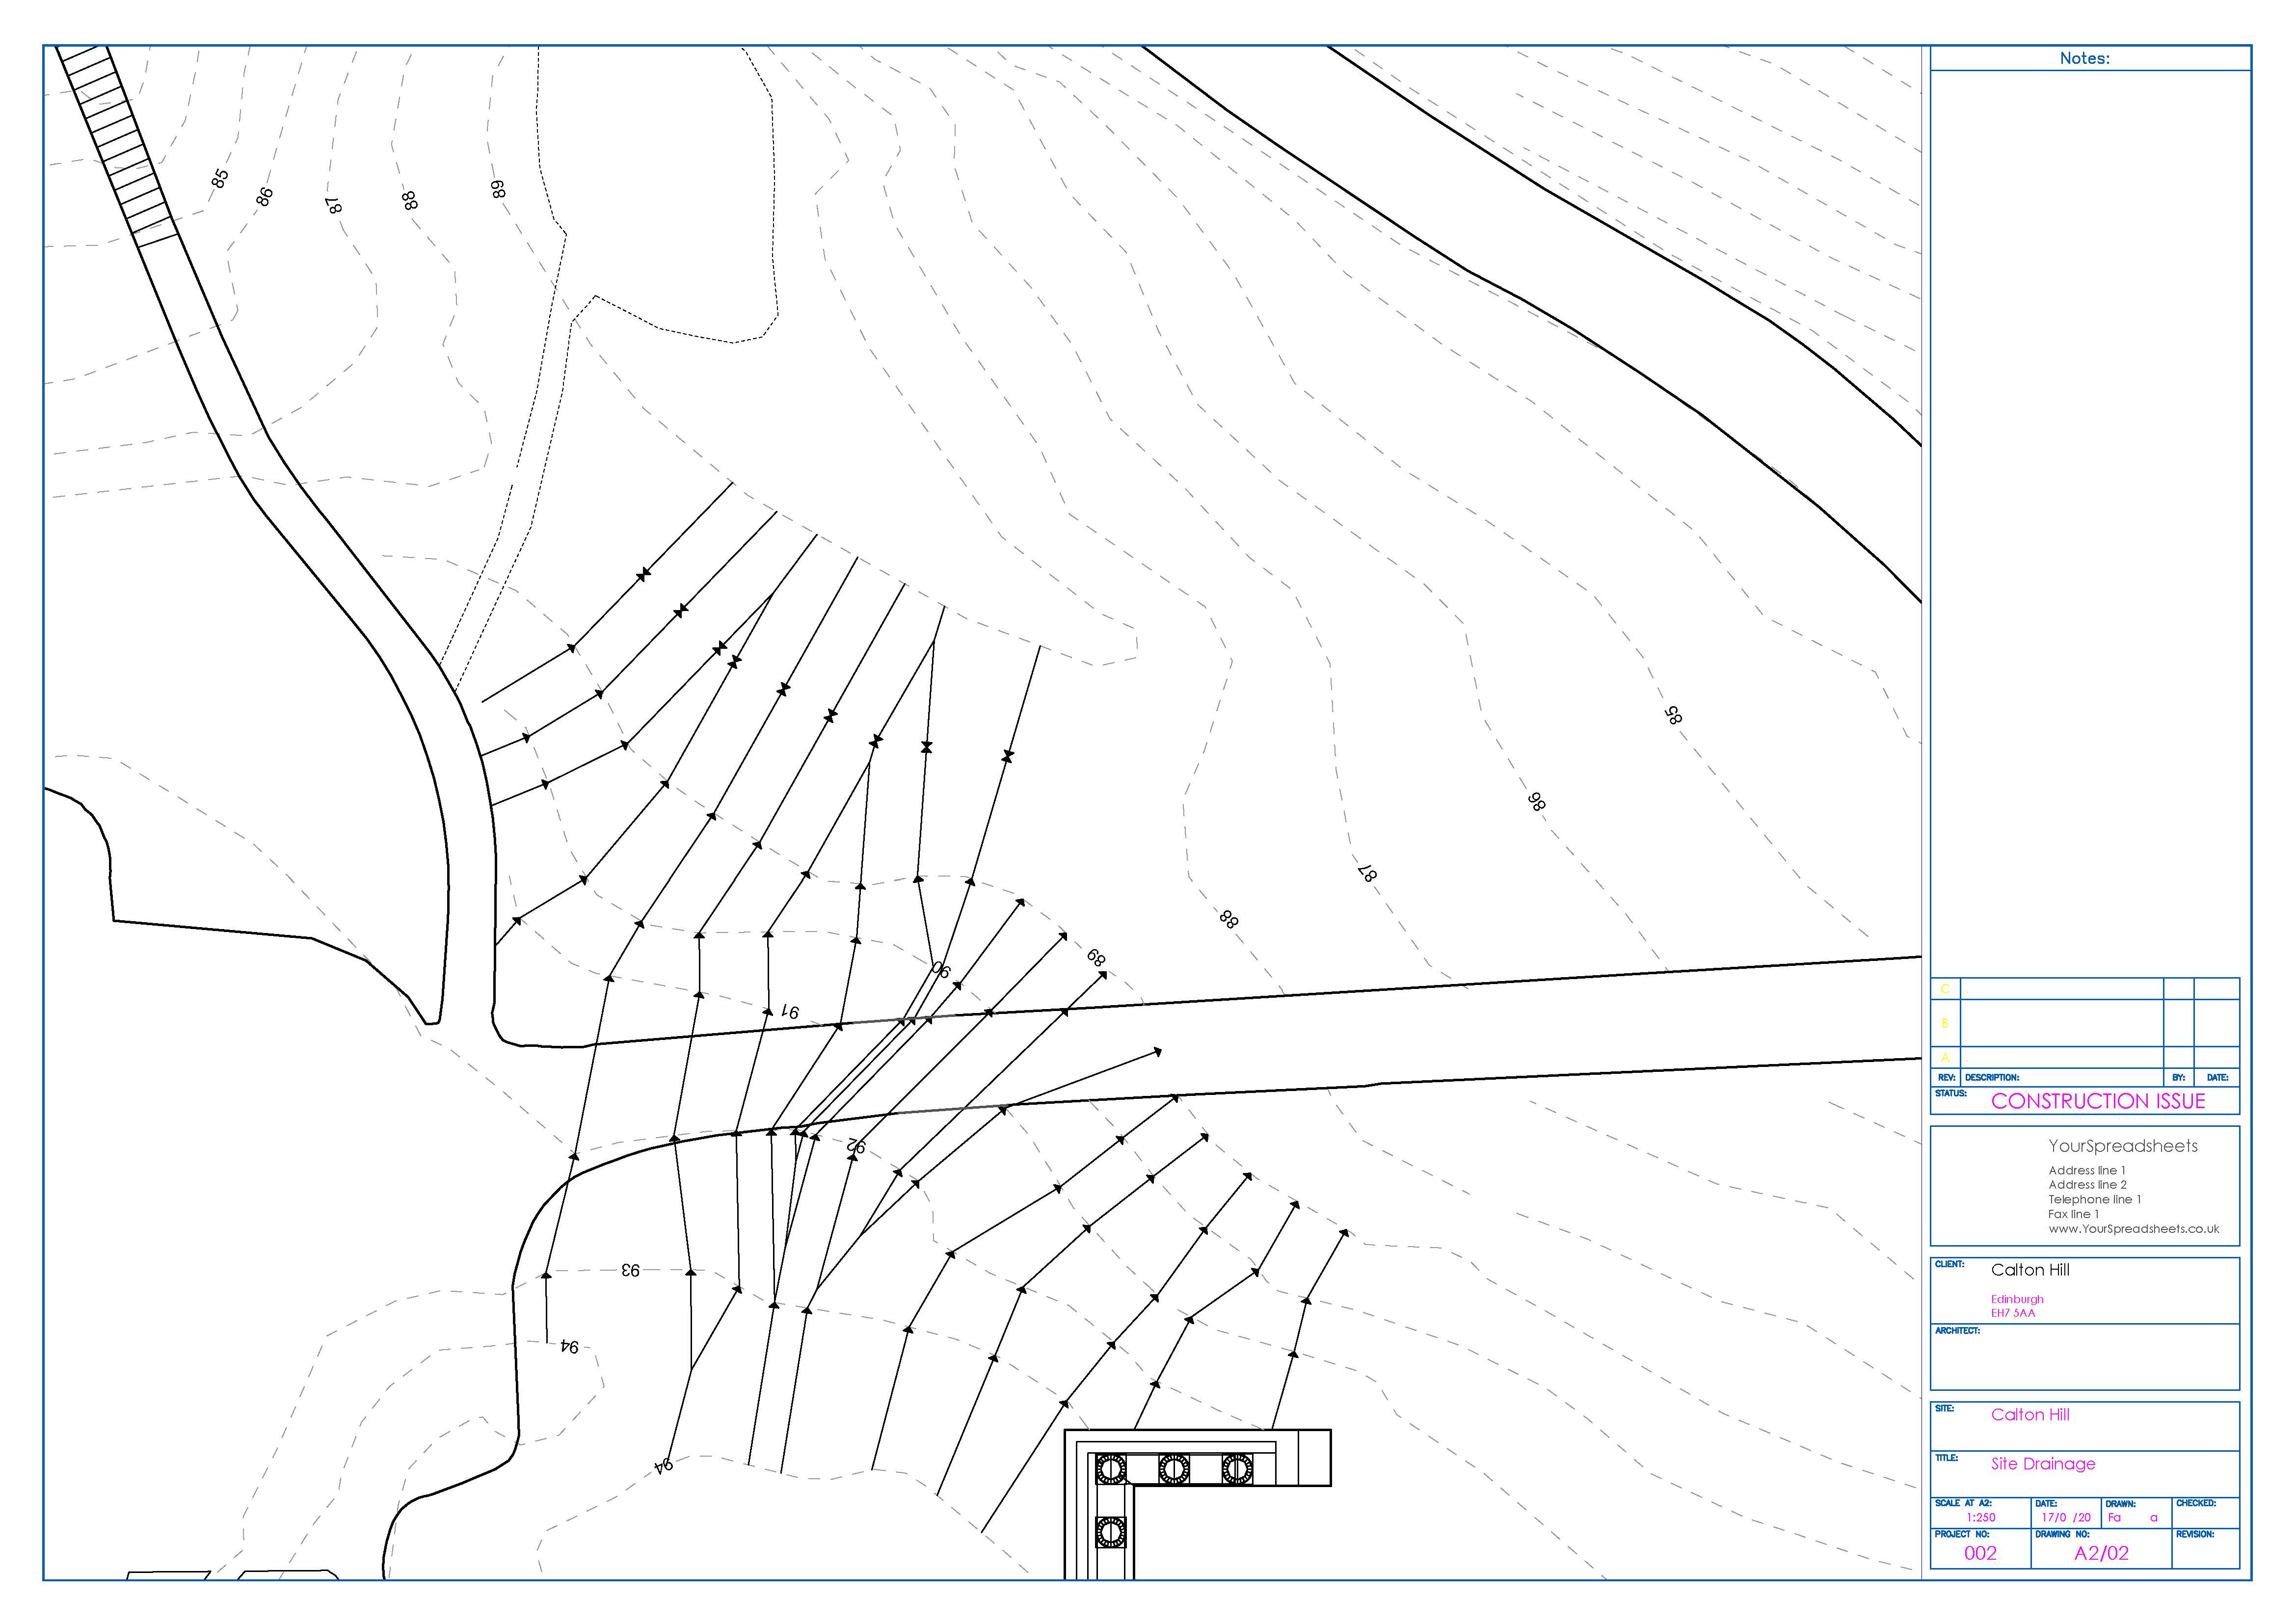The height and width of the screenshot is (1624, 2296).
Task: Expand the ARCHITECT field in the title block
Action: (2084, 1360)
